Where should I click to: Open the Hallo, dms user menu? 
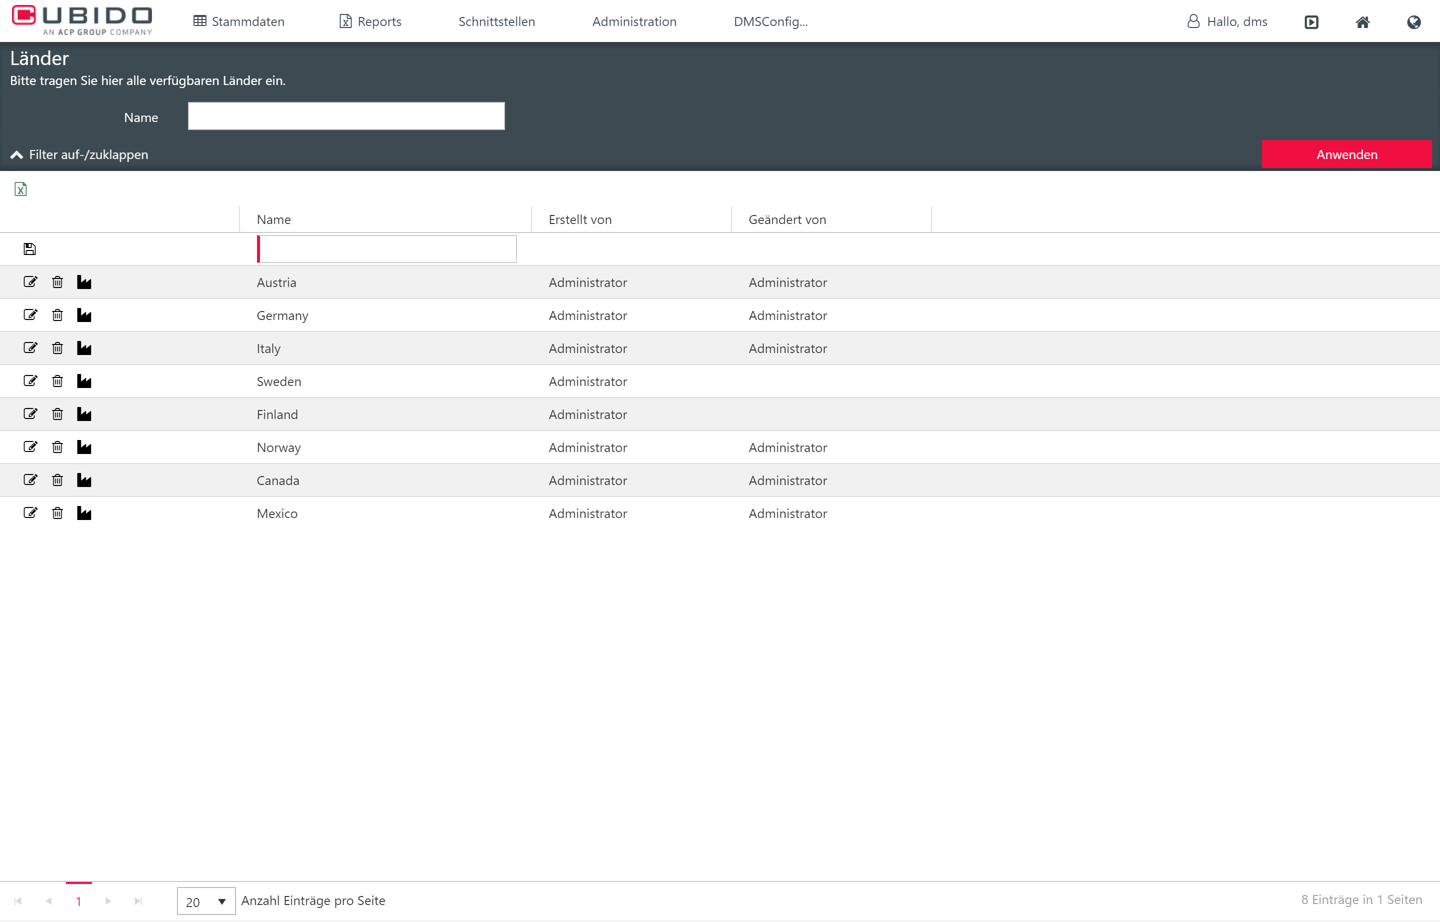click(x=1227, y=21)
